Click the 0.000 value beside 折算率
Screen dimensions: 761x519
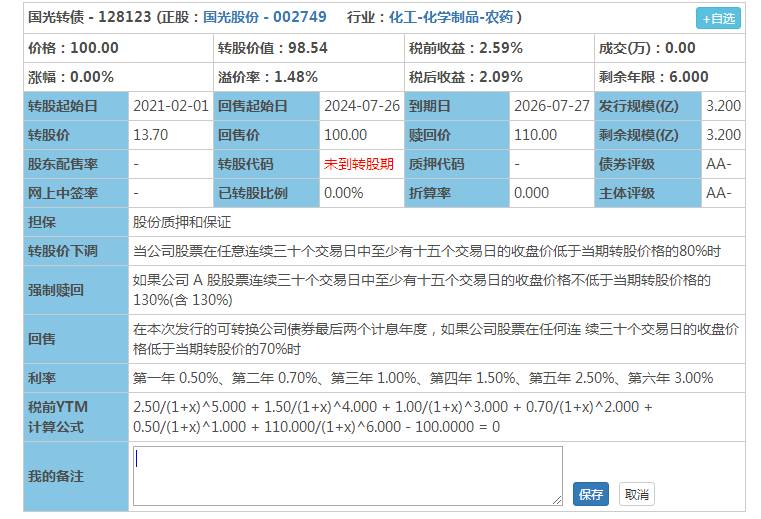coord(531,193)
